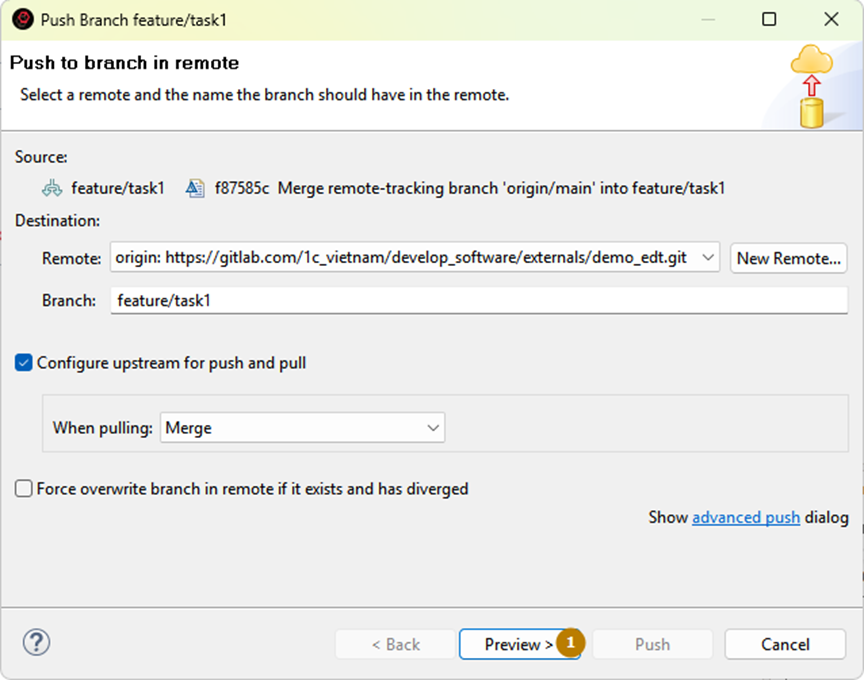
Task: Minimize the Push Branch dialog
Action: pos(707,19)
